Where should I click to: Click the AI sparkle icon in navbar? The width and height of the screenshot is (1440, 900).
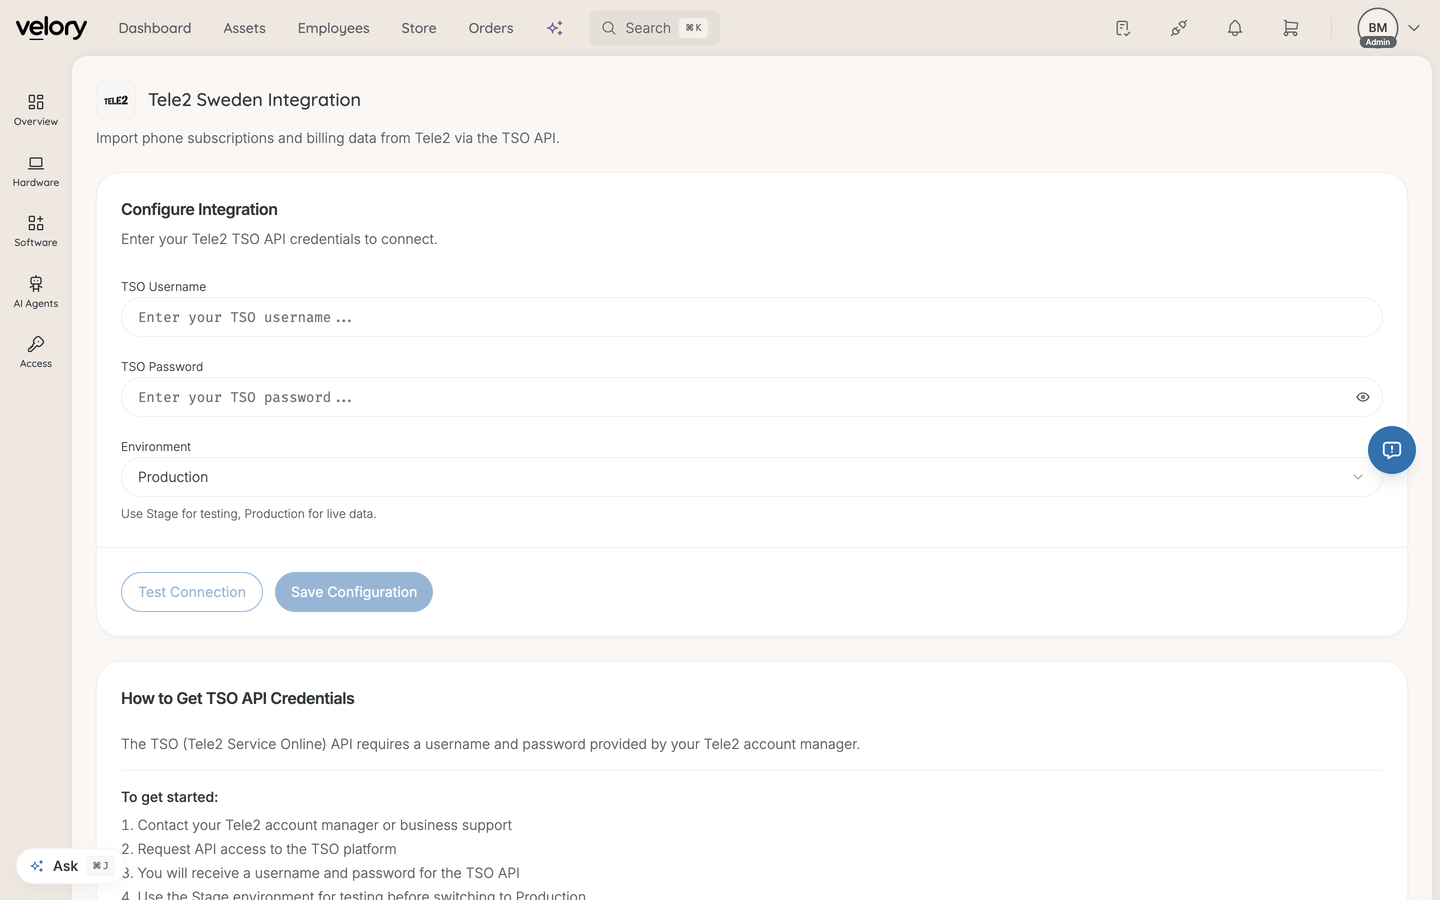point(555,28)
